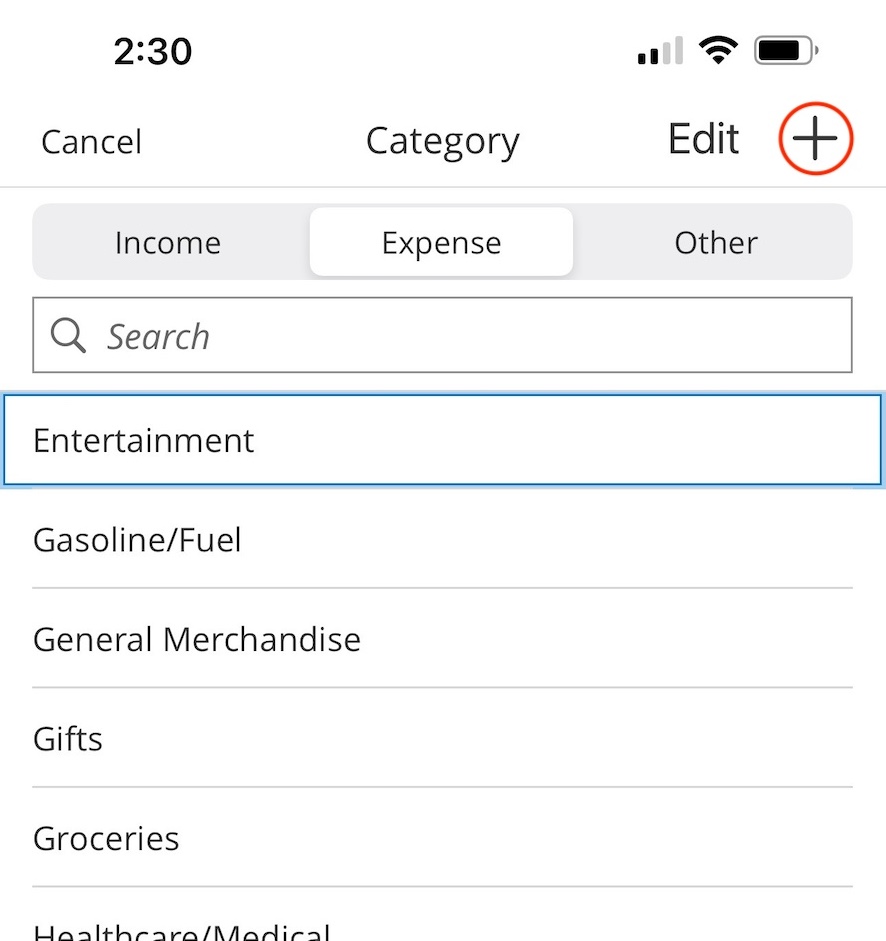Choose the Entertainment category
The image size is (886, 941).
click(x=442, y=440)
